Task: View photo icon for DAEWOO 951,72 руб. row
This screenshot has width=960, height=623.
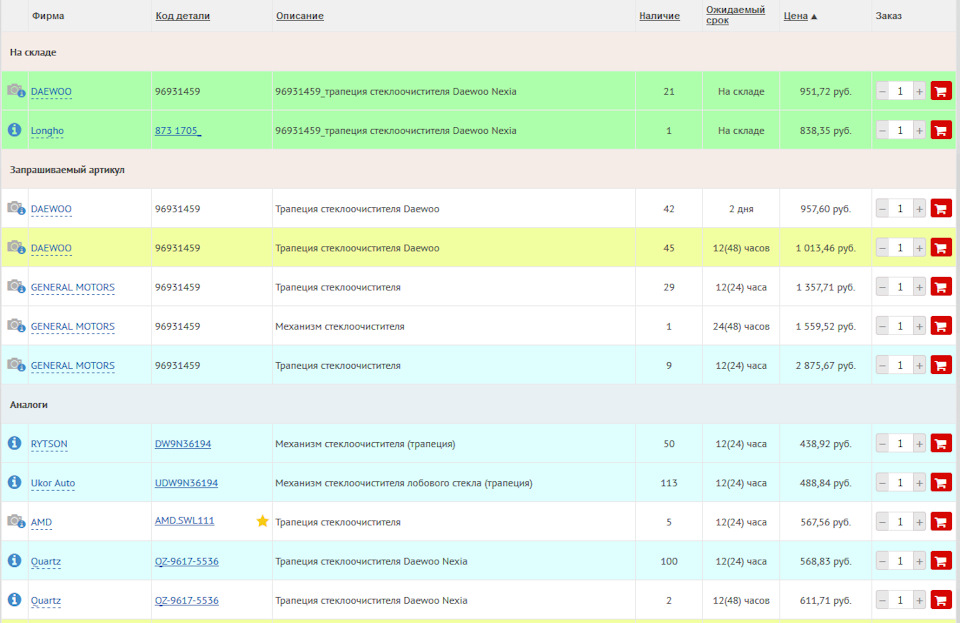Action: (x=16, y=91)
